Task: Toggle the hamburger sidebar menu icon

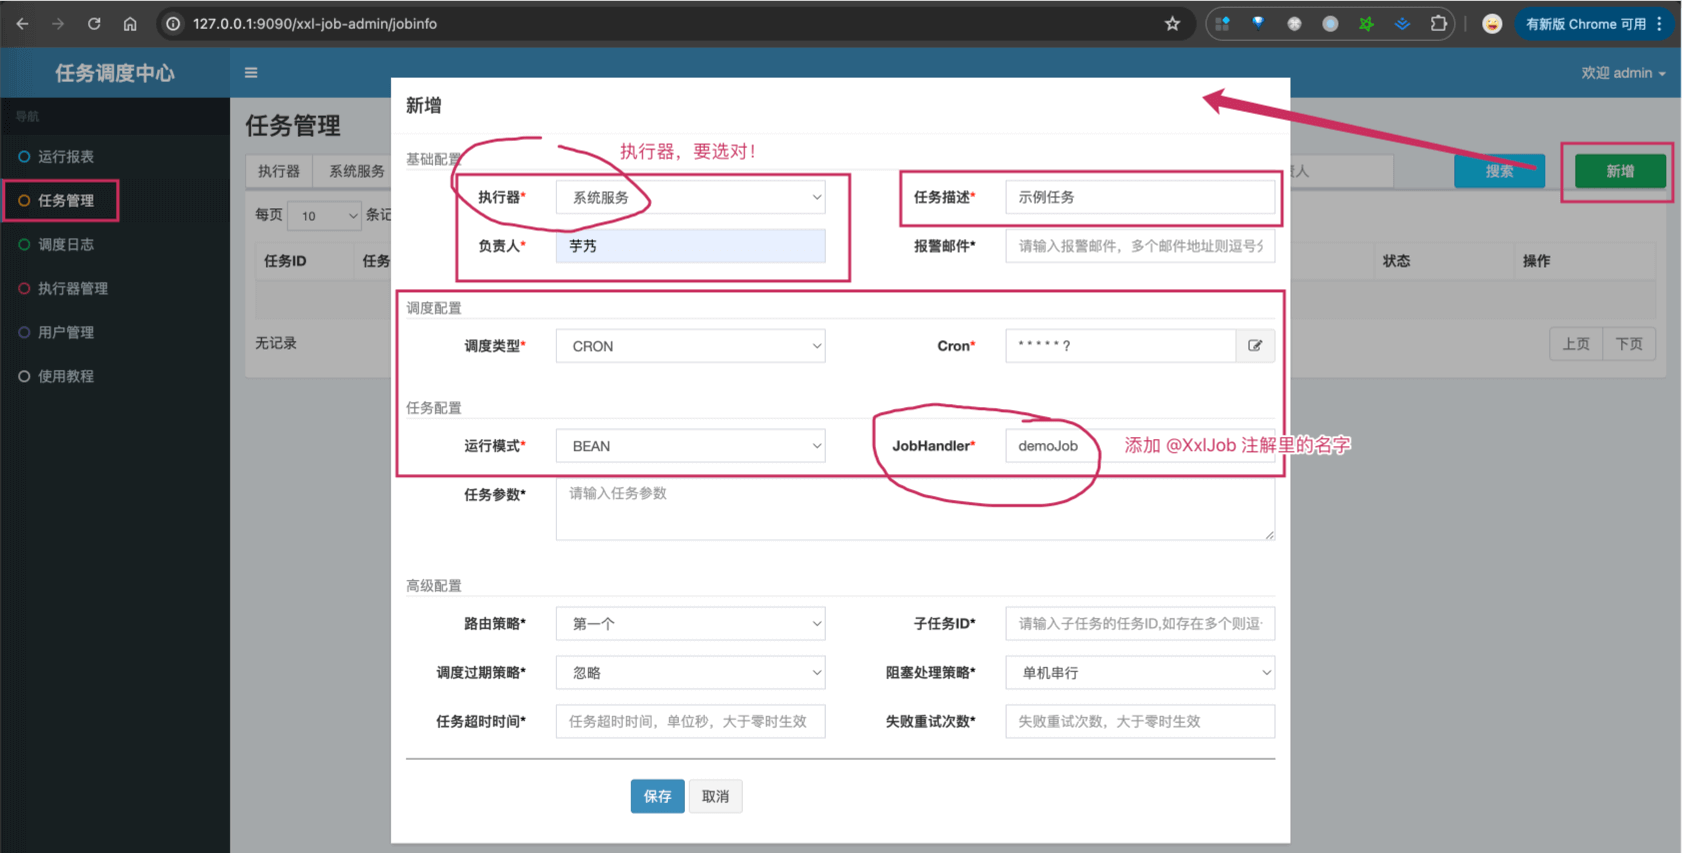Action: (251, 73)
